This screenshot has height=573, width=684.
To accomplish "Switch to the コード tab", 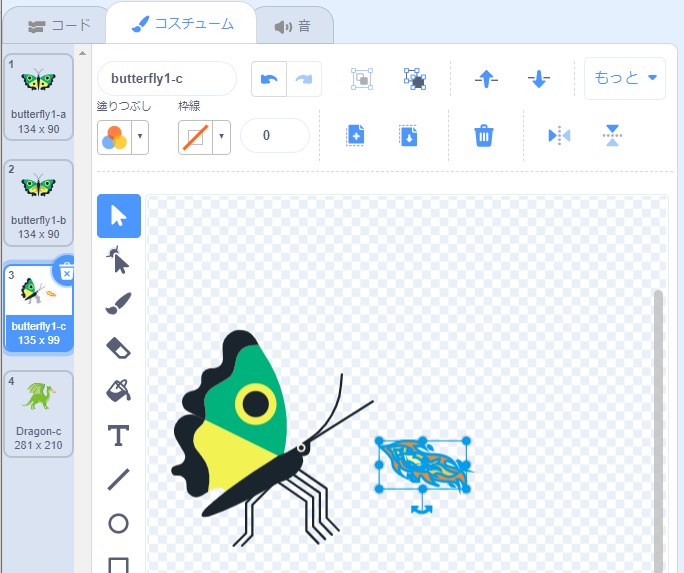I will pos(59,26).
